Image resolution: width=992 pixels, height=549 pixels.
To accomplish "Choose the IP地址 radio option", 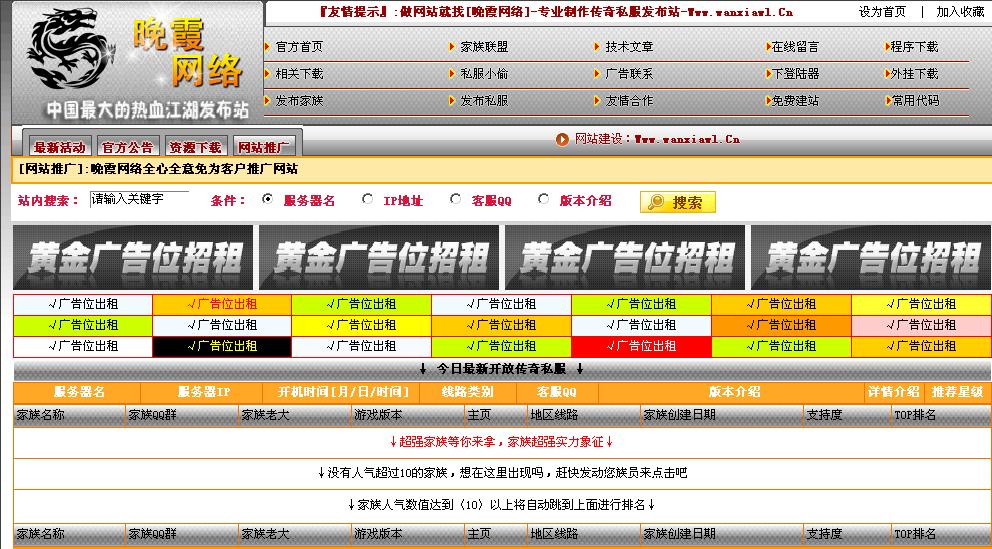I will [x=368, y=199].
